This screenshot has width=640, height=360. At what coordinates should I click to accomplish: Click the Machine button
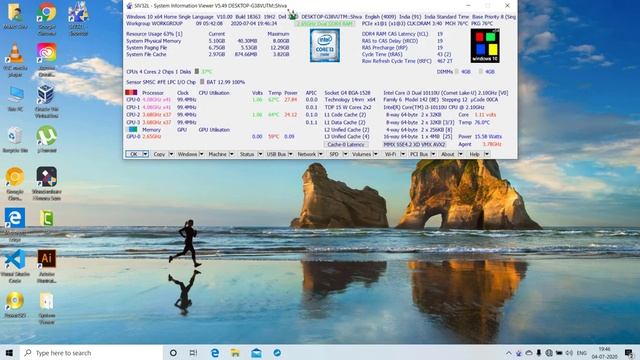(x=218, y=154)
